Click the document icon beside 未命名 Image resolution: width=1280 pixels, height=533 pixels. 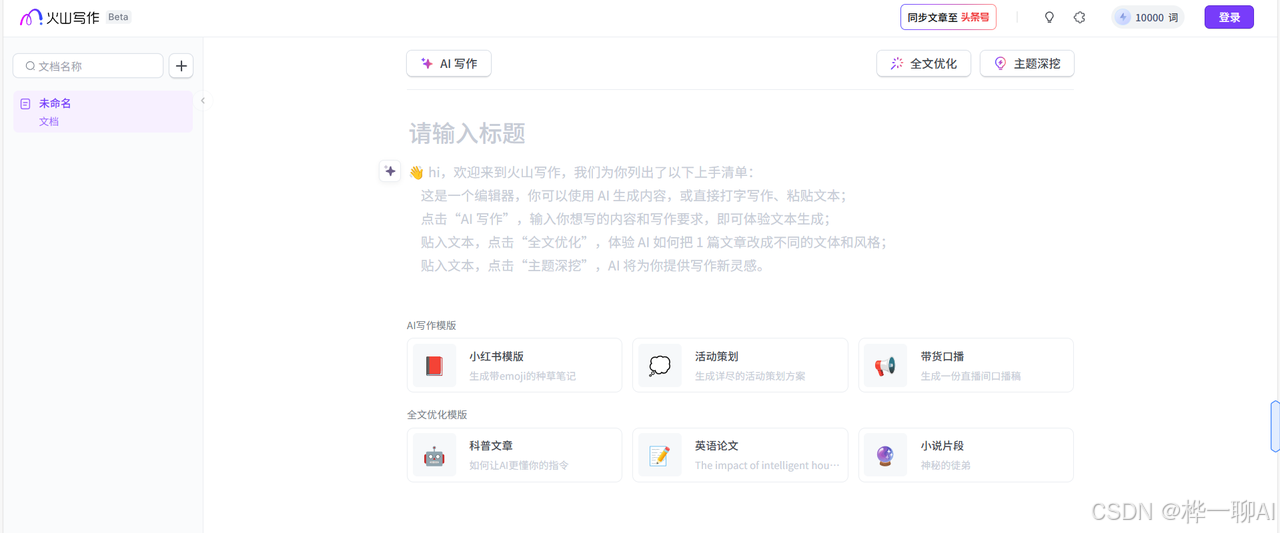click(x=26, y=104)
